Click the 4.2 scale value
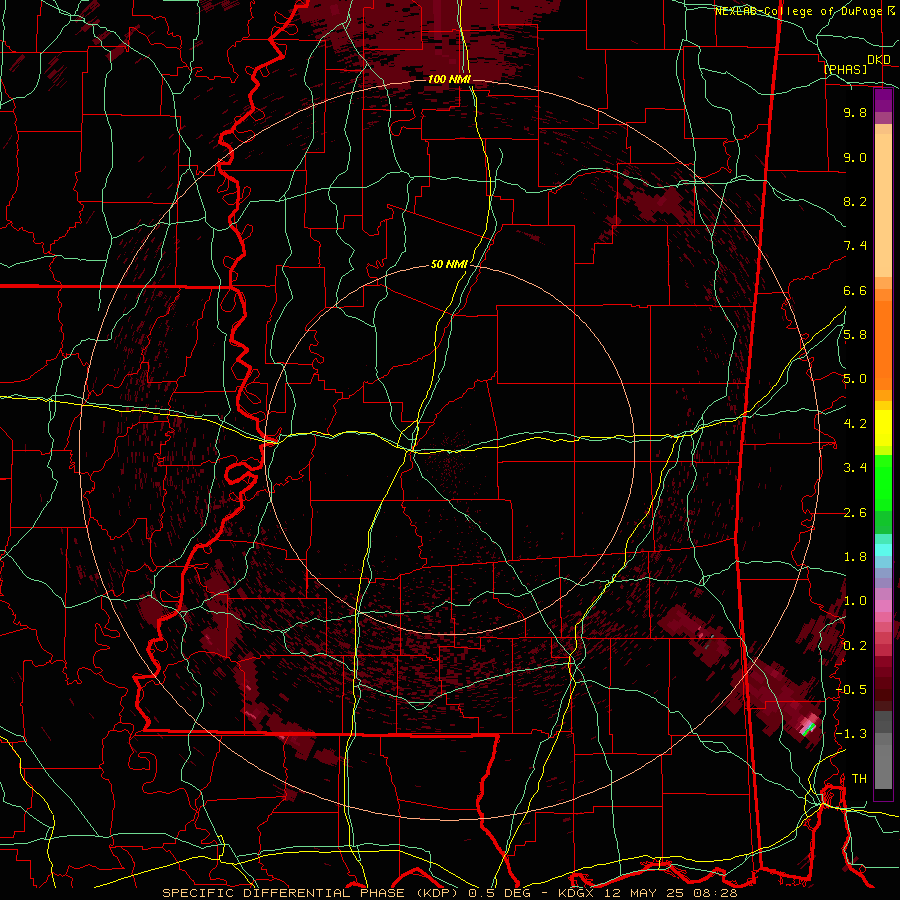 tap(855, 424)
